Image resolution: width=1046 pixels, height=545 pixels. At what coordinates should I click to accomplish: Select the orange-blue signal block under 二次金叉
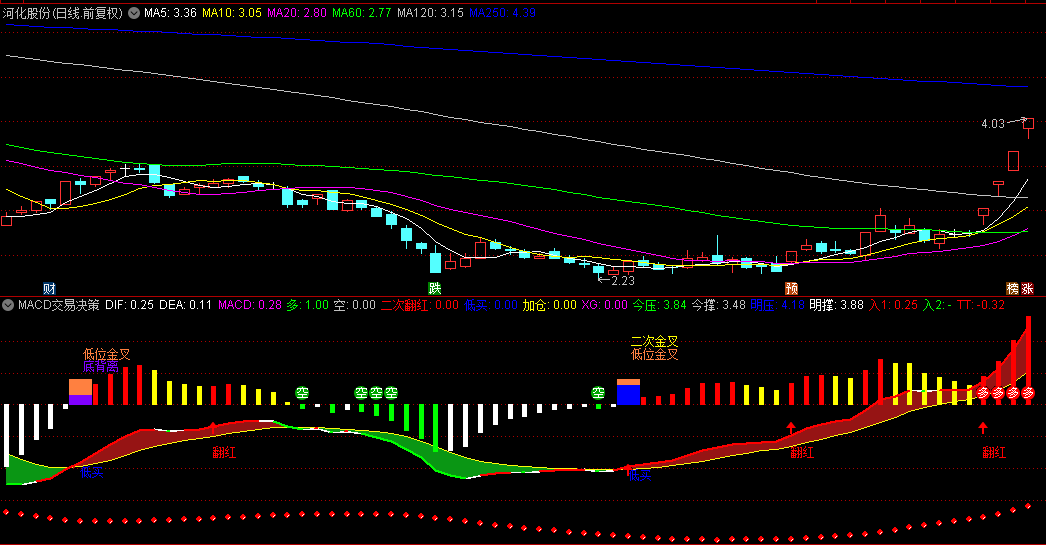628,392
